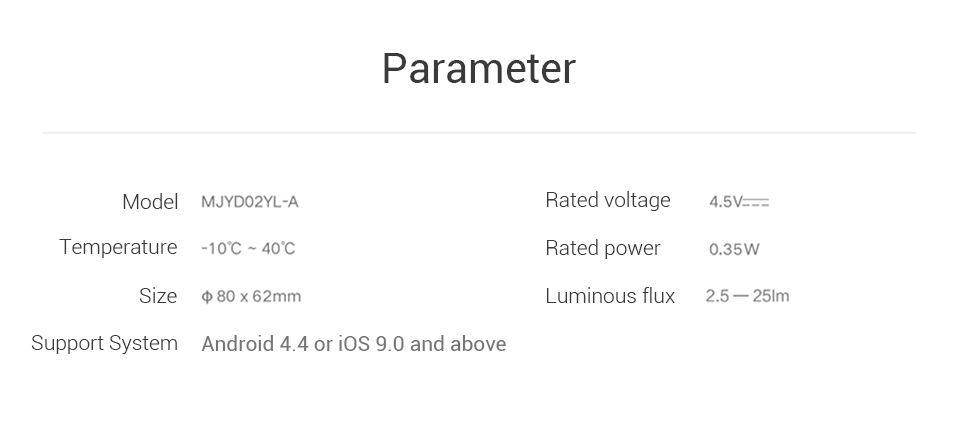This screenshot has width=960, height=439.
Task: Click the 0.35W power value
Action: pyautogui.click(x=734, y=249)
